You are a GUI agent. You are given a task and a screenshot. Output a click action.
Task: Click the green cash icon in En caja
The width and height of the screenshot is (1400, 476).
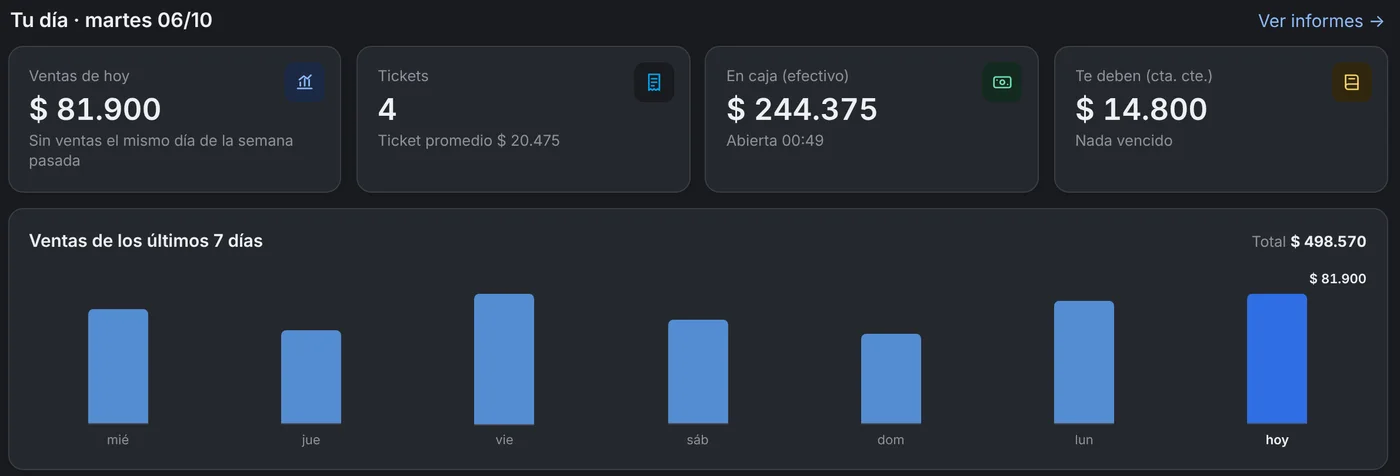click(1002, 82)
